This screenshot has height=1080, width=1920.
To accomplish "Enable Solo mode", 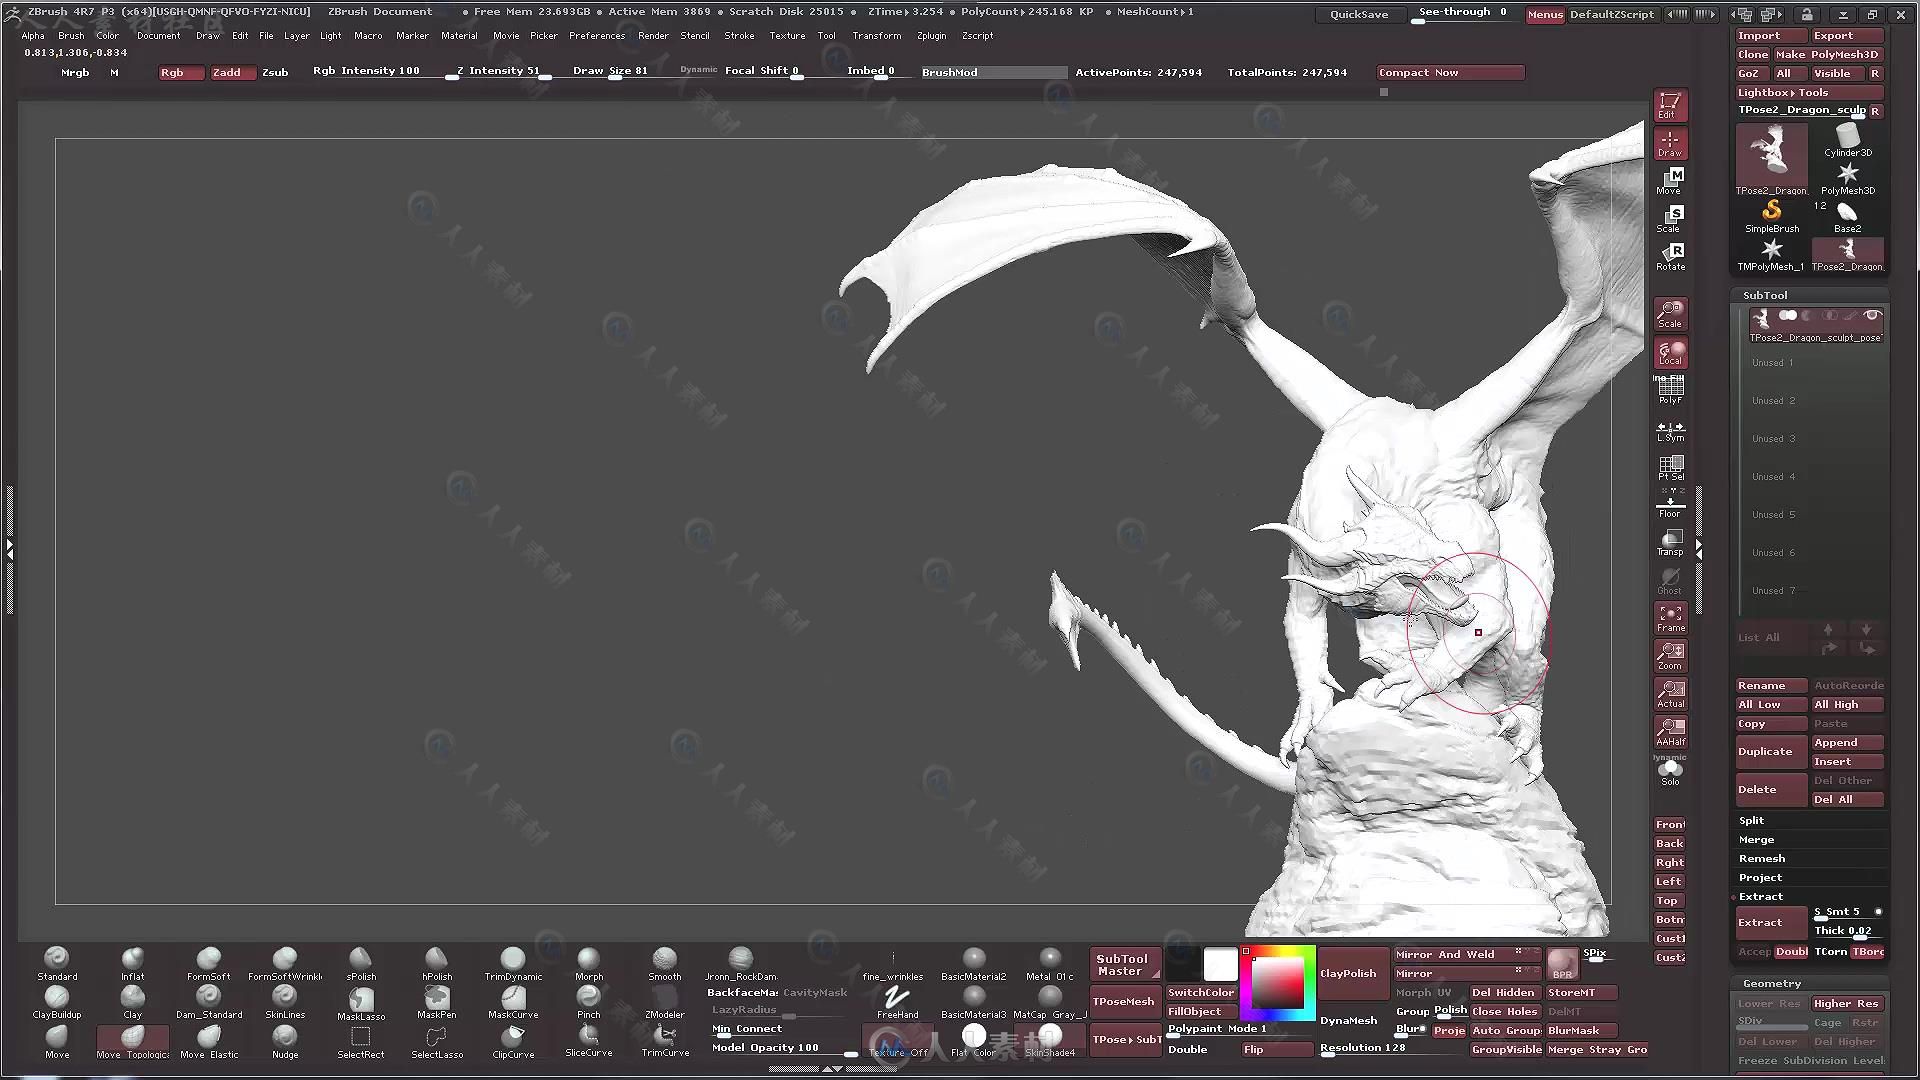I will point(1670,772).
